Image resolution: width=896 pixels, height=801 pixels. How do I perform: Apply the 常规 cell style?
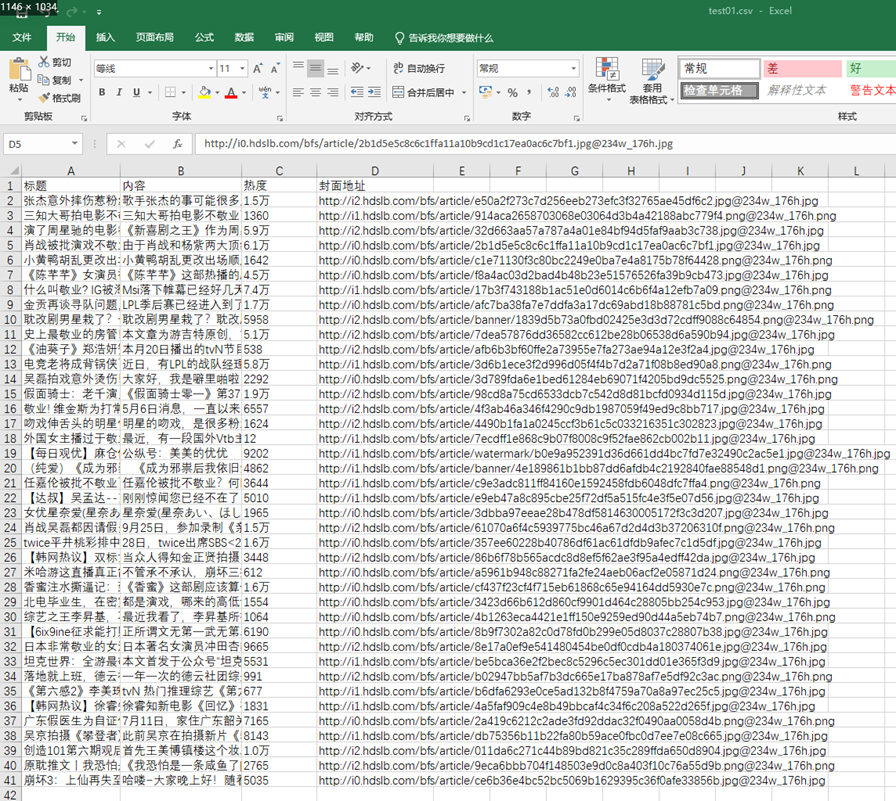click(x=719, y=69)
